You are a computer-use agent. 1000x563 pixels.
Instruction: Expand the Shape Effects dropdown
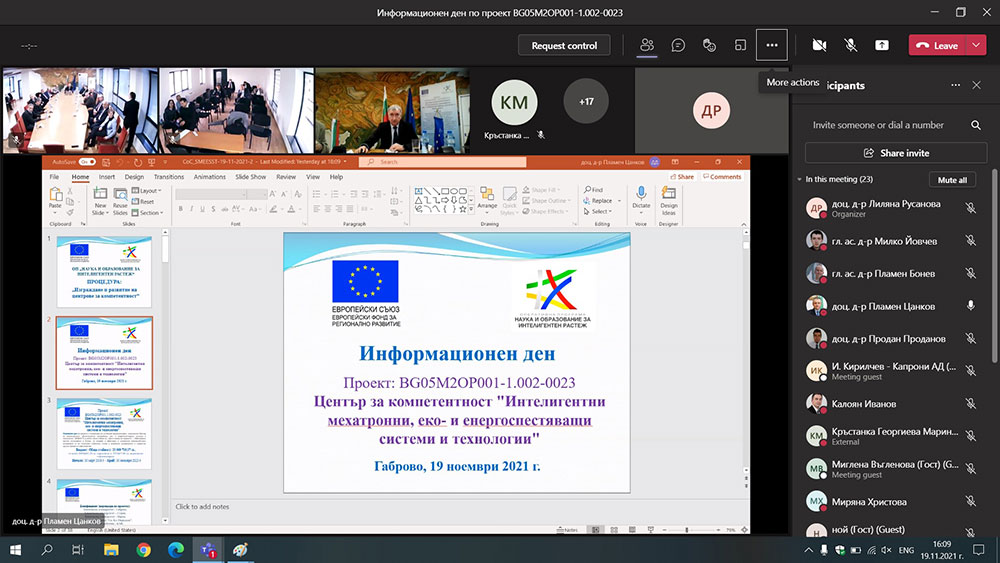pyautogui.click(x=545, y=211)
